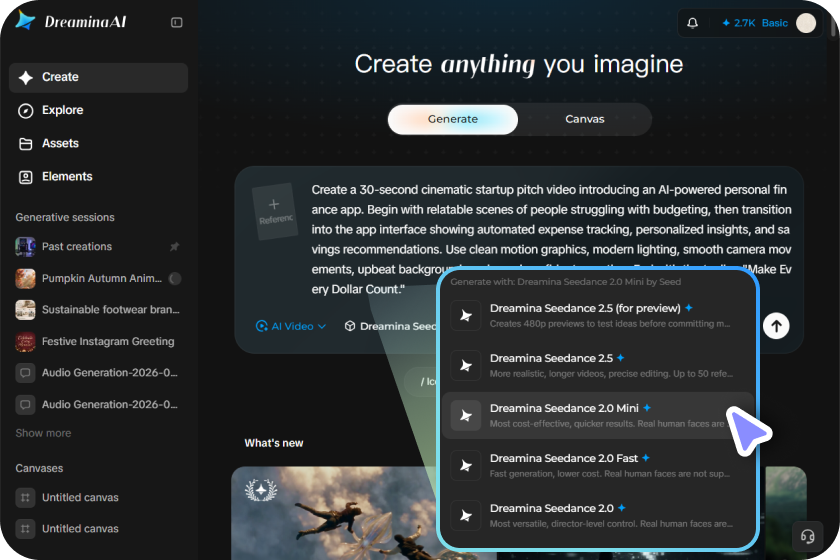Click the Seedance 2.5 preview model icon
840x560 pixels.
[466, 316]
